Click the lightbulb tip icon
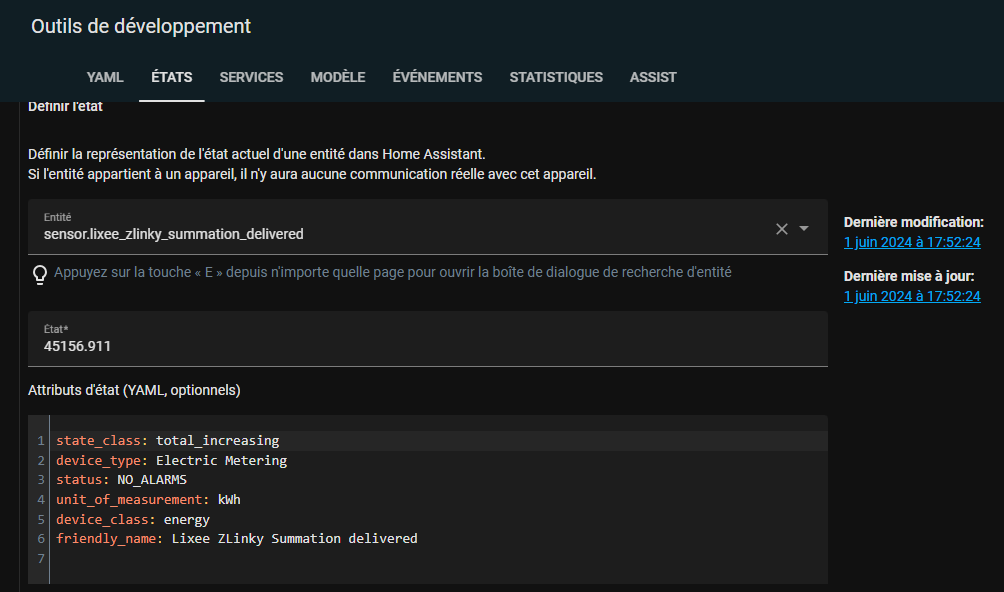The width and height of the screenshot is (1004, 592). (40, 274)
